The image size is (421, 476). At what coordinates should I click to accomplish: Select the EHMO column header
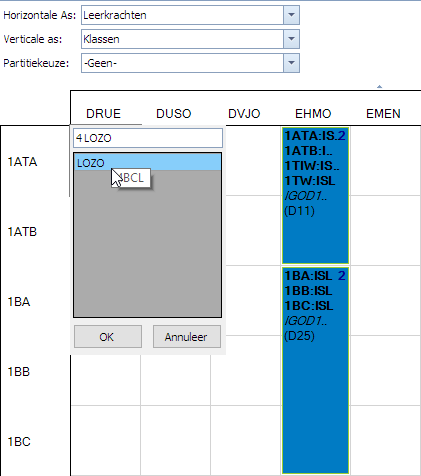(313, 114)
